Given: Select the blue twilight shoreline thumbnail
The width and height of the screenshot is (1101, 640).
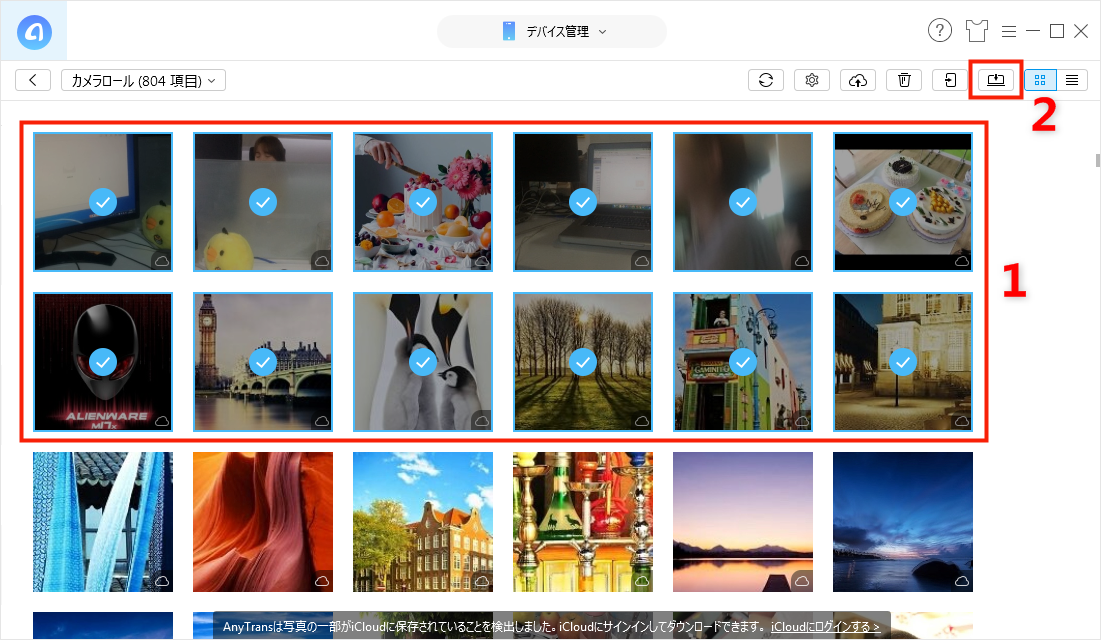Looking at the screenshot, I should (x=903, y=522).
